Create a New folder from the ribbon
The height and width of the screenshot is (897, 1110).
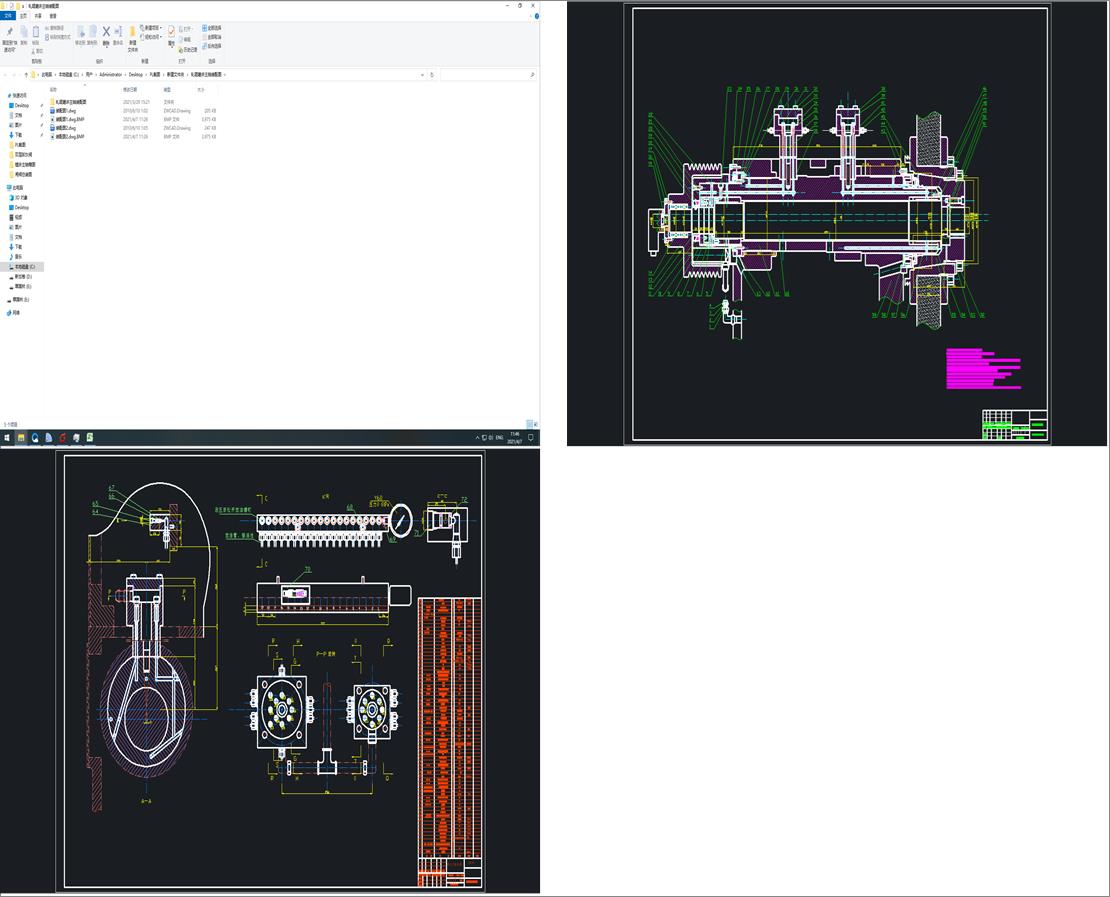click(132, 39)
